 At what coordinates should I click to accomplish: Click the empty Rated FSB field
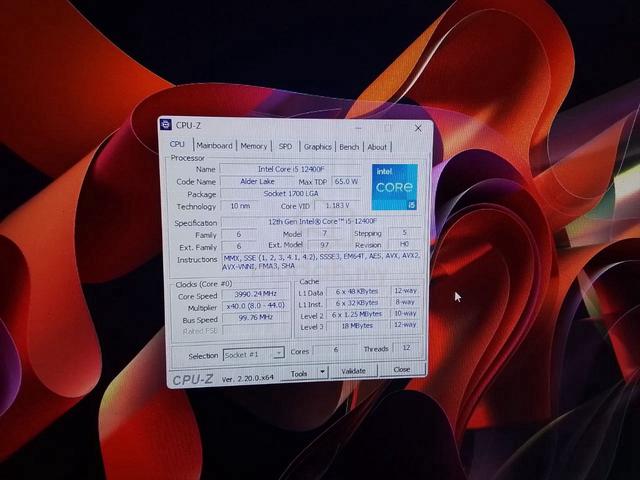pos(256,329)
